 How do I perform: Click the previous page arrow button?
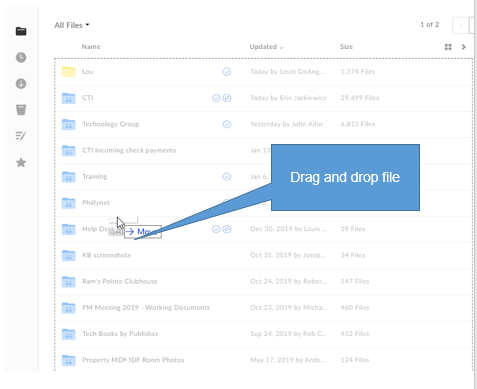click(x=461, y=25)
